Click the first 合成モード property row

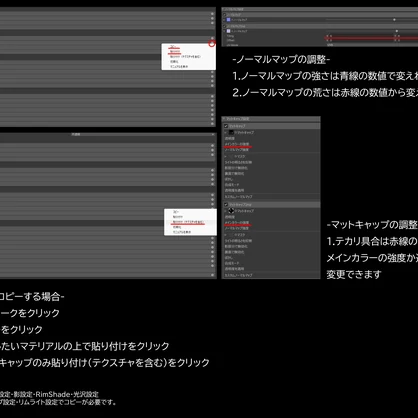[271, 185]
